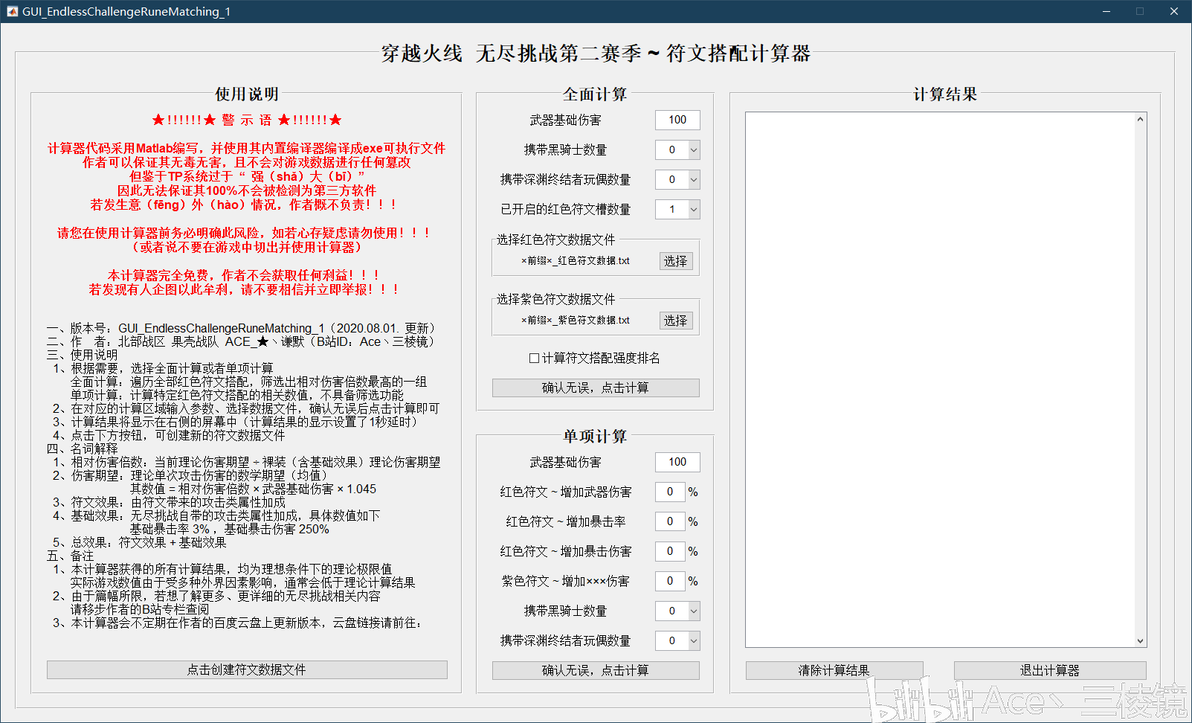Open 已开启的红色符文槽数量 dropdown
Screen dimensions: 1192x723
[x=677, y=209]
